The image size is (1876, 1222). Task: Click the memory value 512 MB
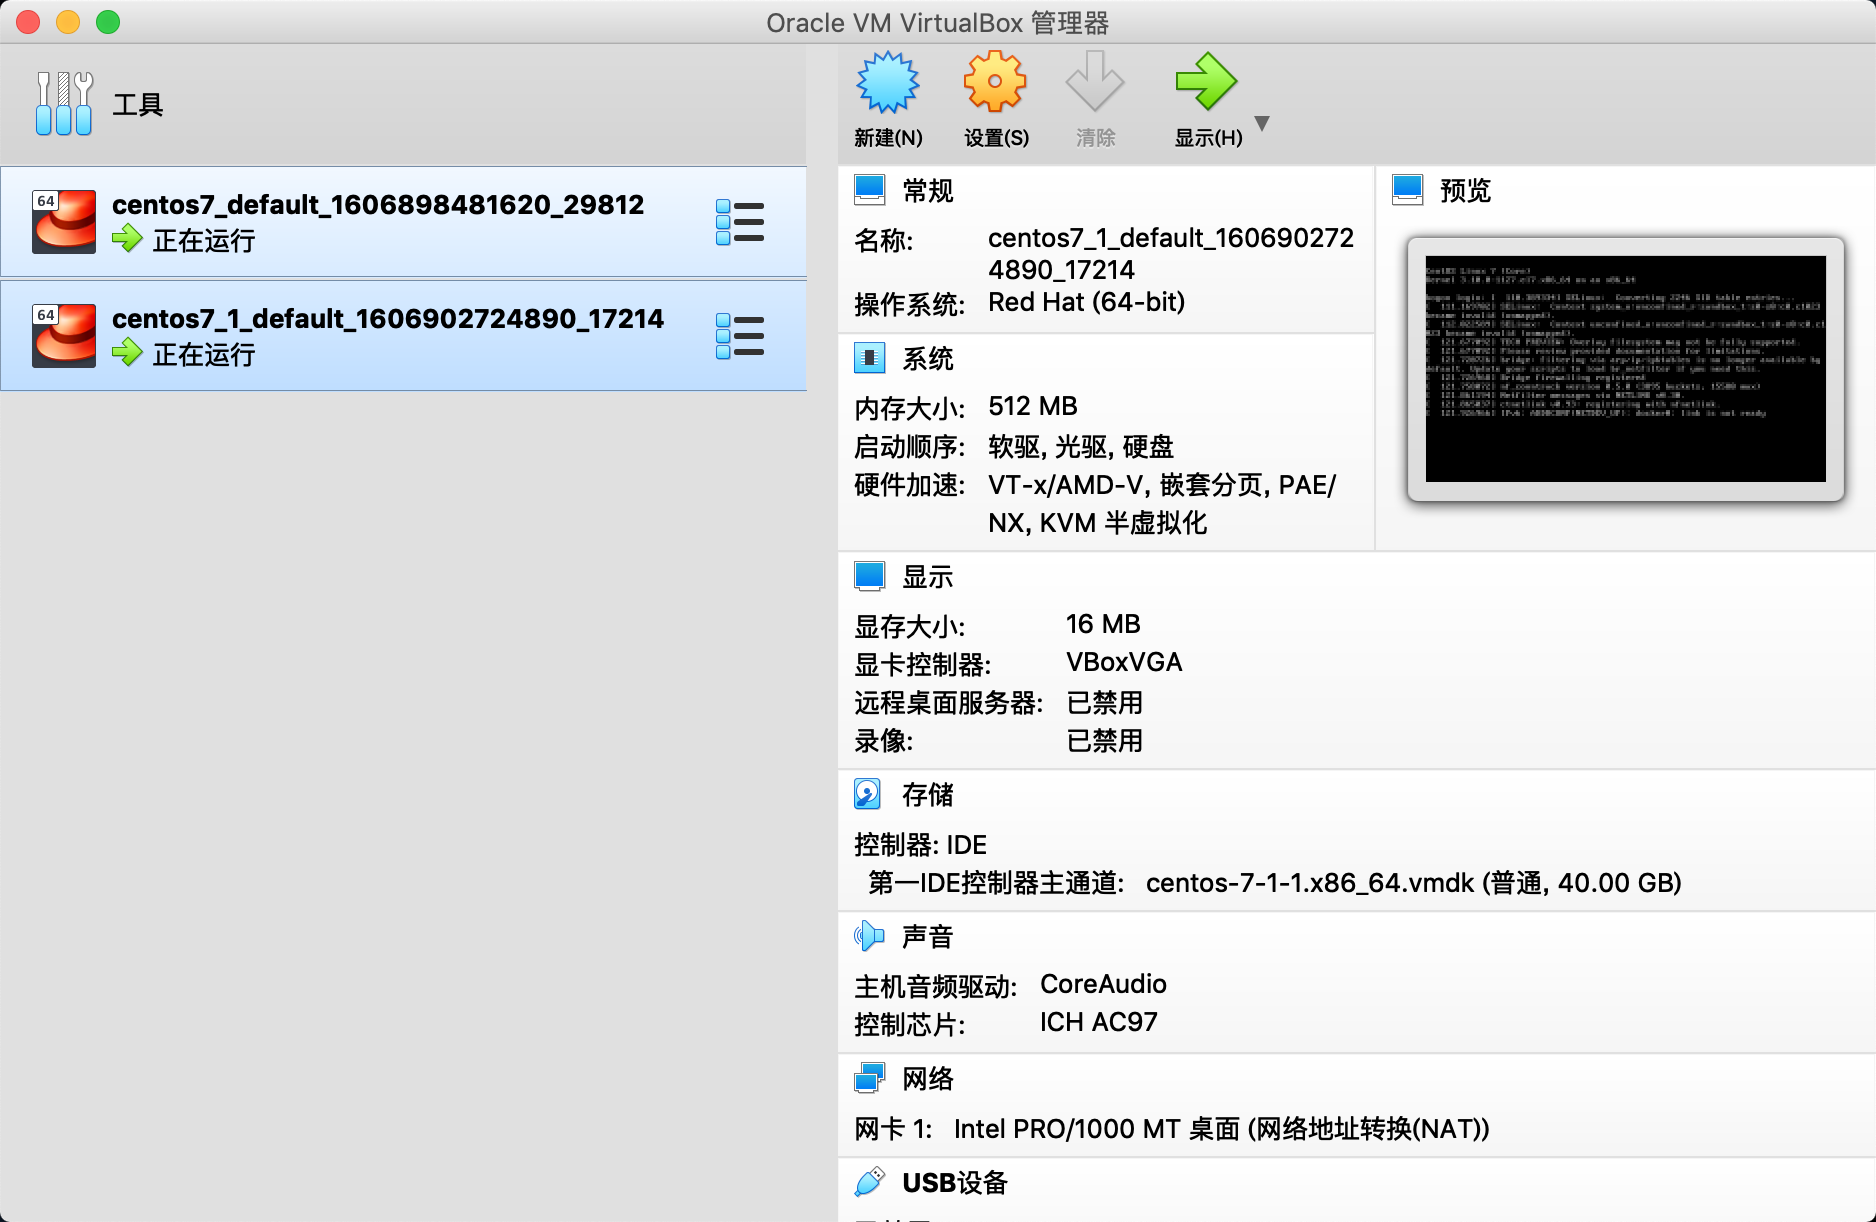click(1033, 406)
